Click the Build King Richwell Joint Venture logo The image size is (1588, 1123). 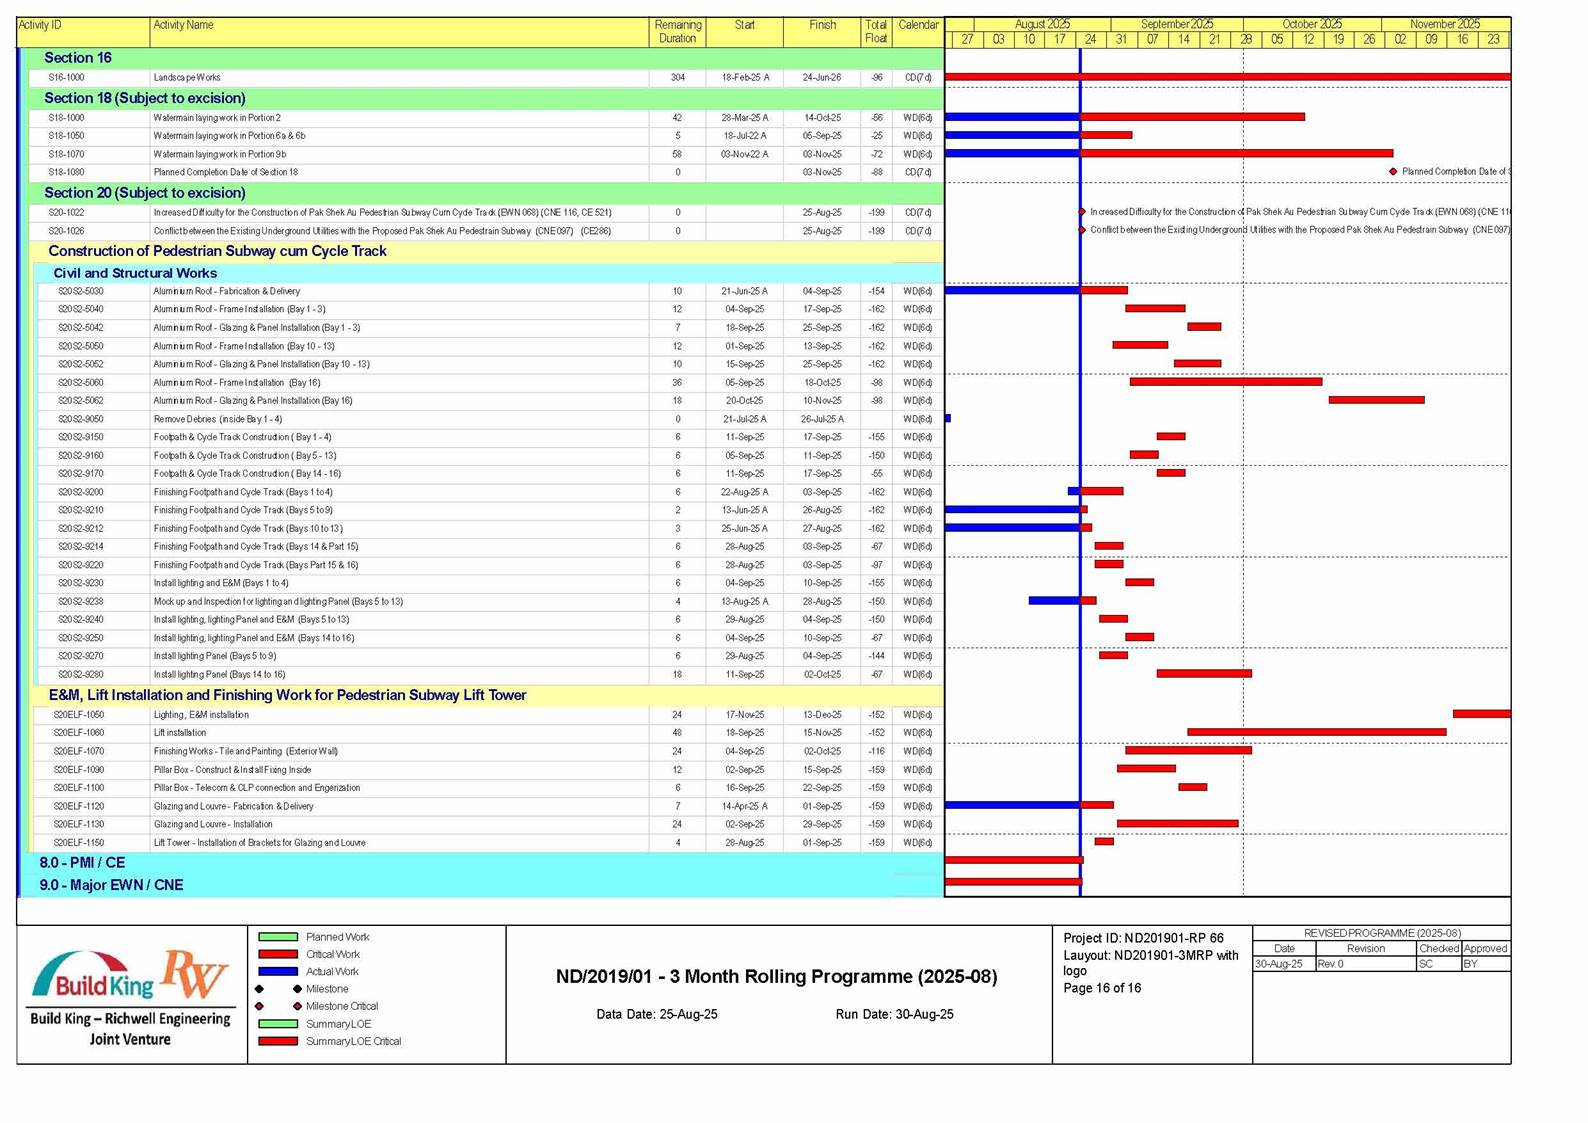[131, 996]
